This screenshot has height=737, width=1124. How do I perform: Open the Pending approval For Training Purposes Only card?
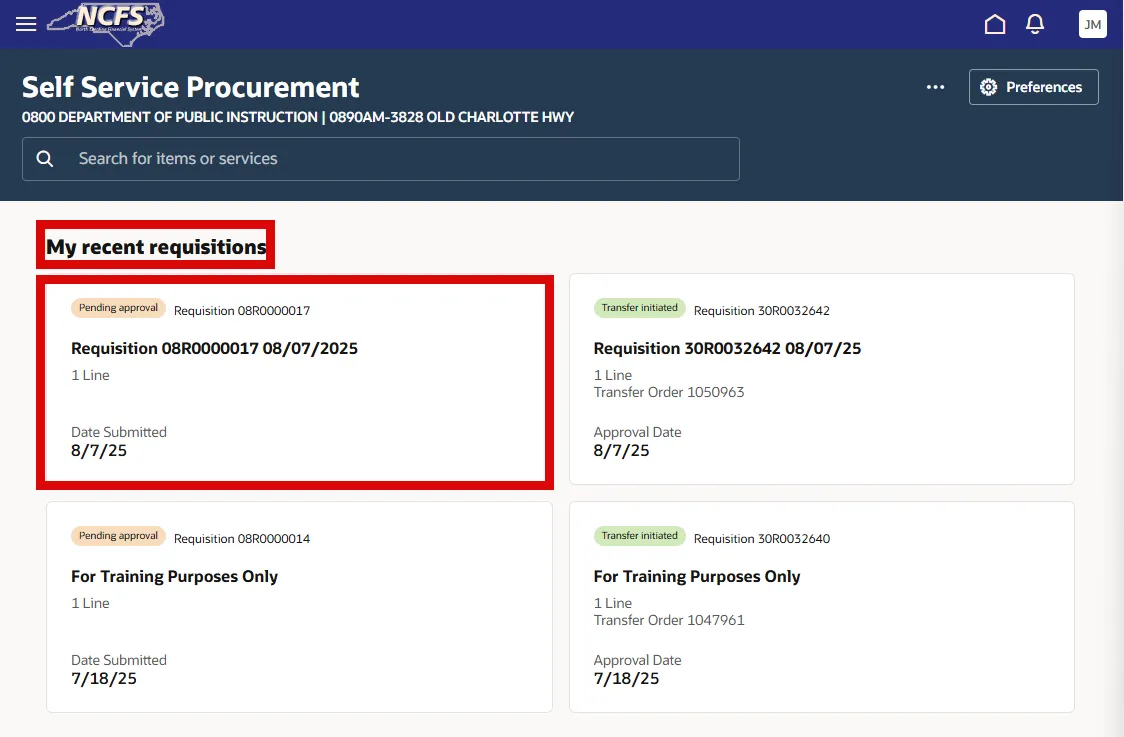(x=174, y=577)
